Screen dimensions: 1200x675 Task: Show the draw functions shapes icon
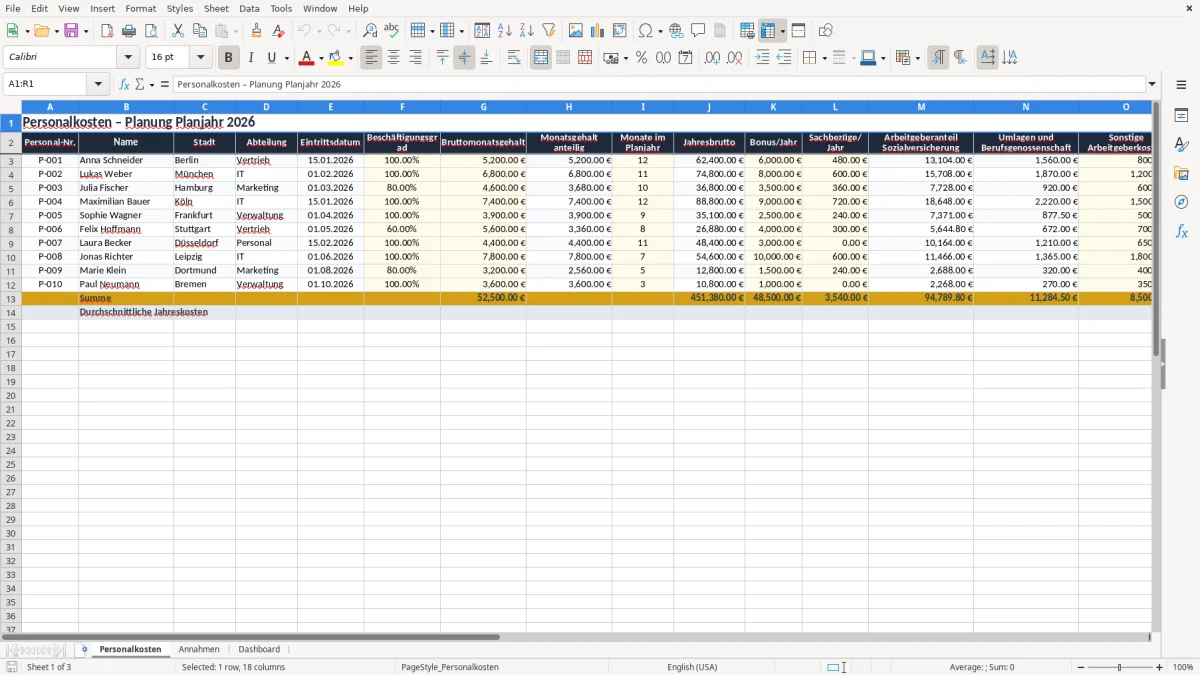[x=825, y=31]
